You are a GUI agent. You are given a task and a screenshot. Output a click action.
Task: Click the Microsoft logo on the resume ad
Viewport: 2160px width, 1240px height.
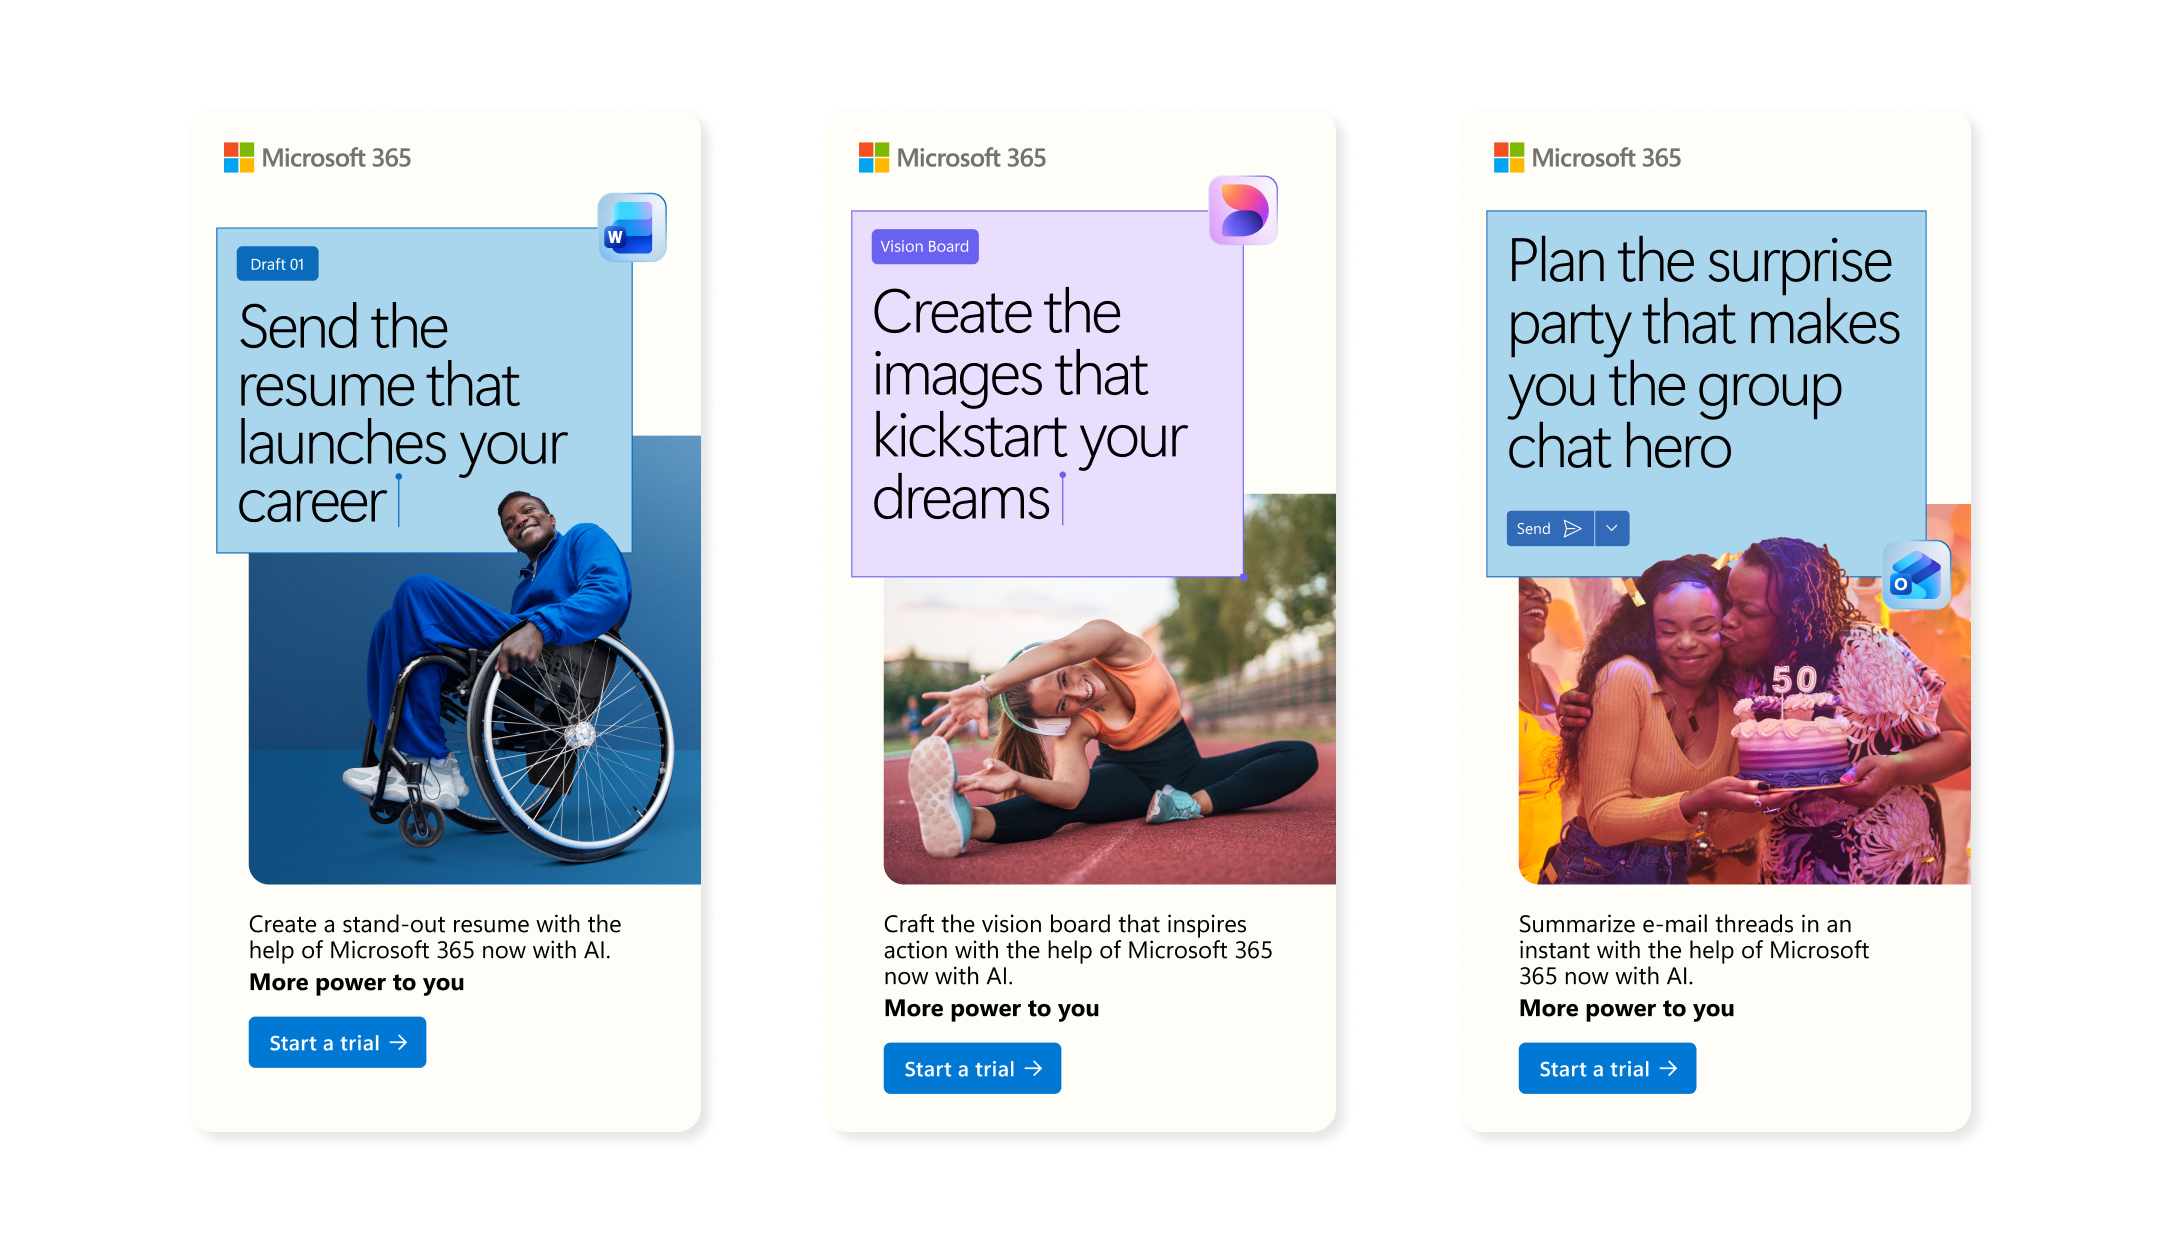(239, 157)
